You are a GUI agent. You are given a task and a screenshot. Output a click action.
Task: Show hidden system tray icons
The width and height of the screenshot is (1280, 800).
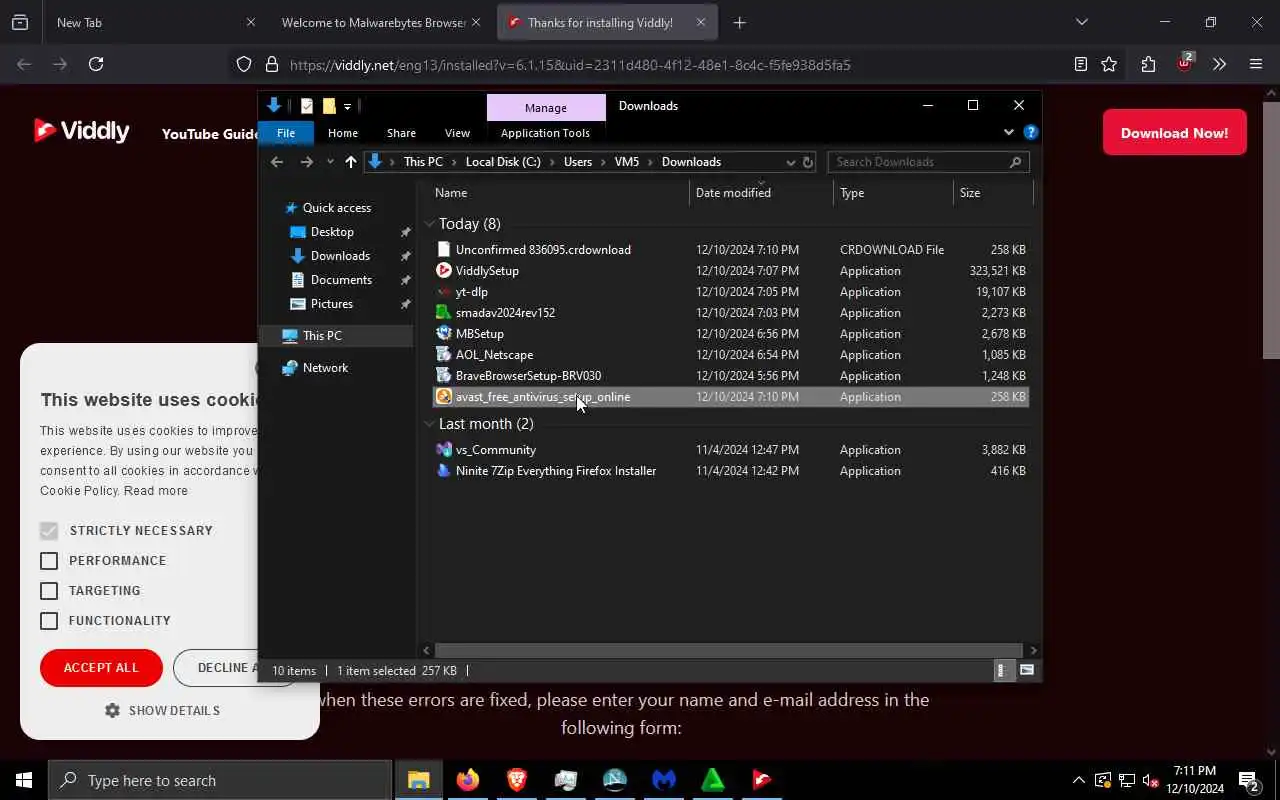tap(1078, 780)
